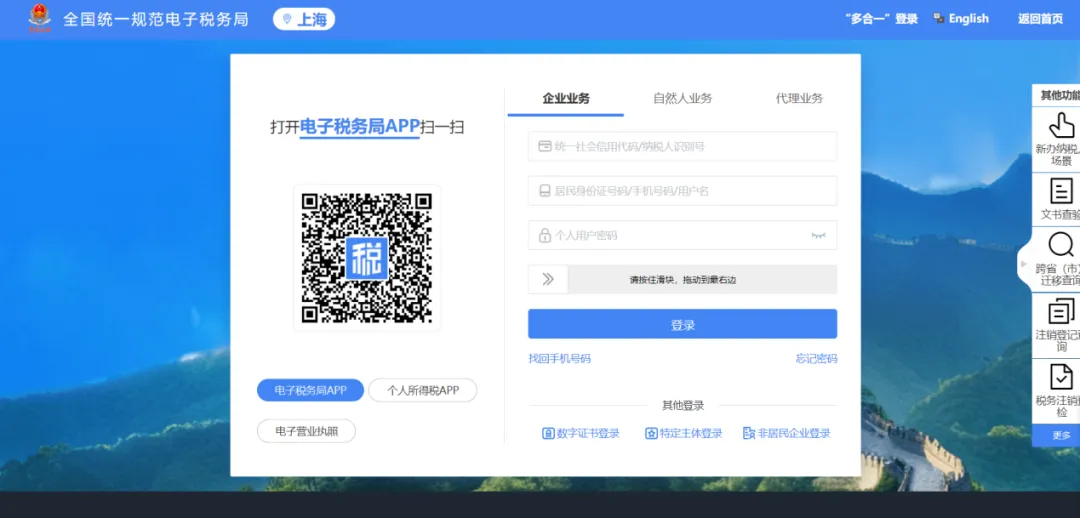Open the 找回手机号码 link
Image resolution: width=1080 pixels, height=518 pixels.
[x=559, y=359]
